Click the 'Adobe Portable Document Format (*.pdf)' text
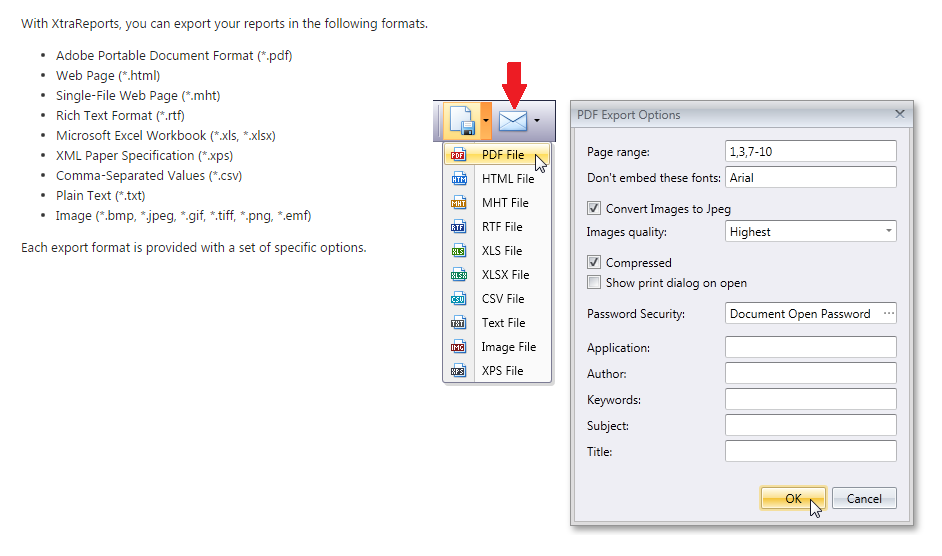Viewport: 942px width, 556px height. click(x=174, y=55)
